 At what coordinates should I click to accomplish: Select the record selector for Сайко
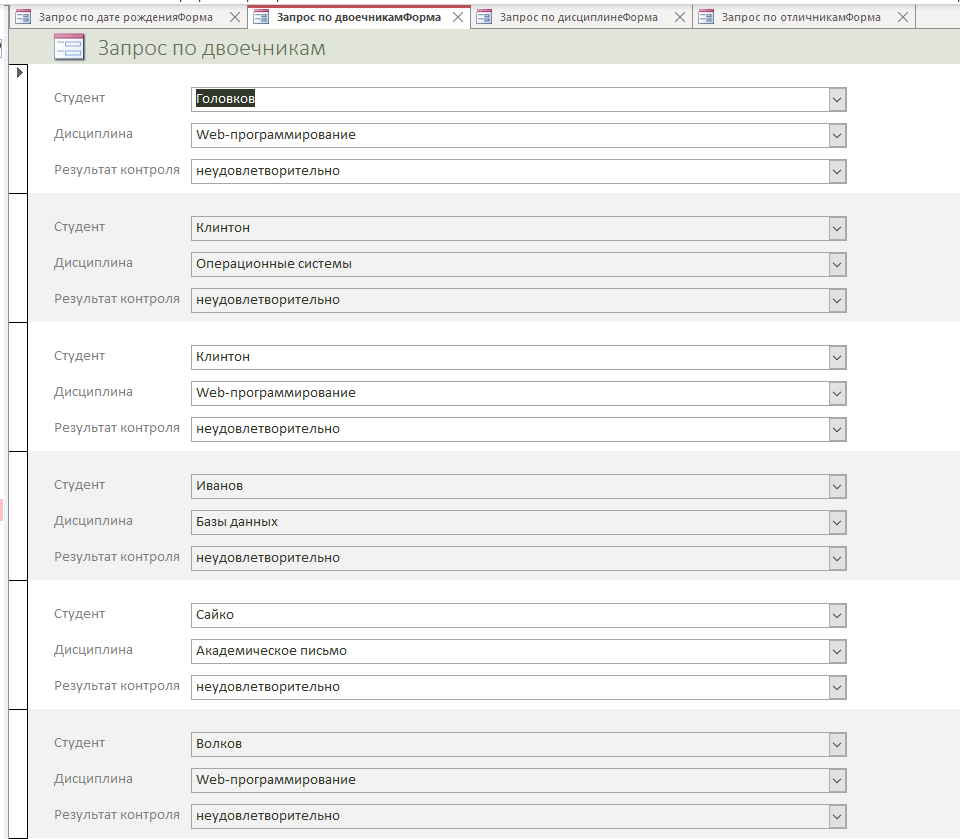point(18,645)
